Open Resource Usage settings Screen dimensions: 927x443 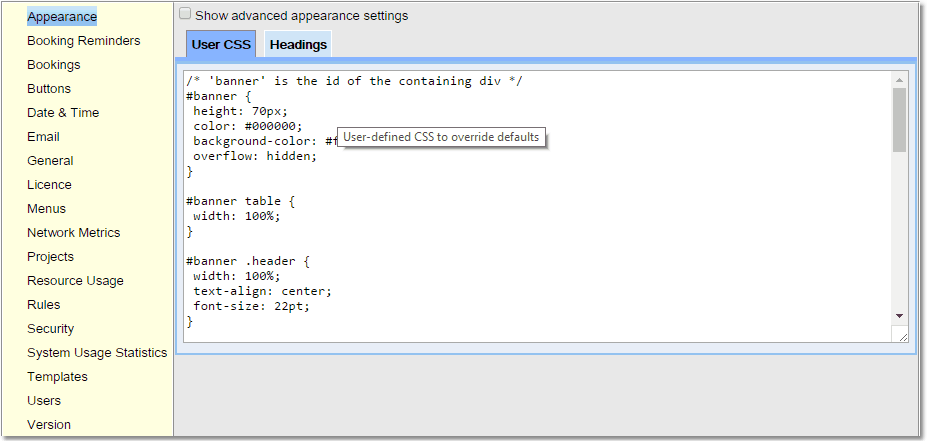tap(75, 281)
